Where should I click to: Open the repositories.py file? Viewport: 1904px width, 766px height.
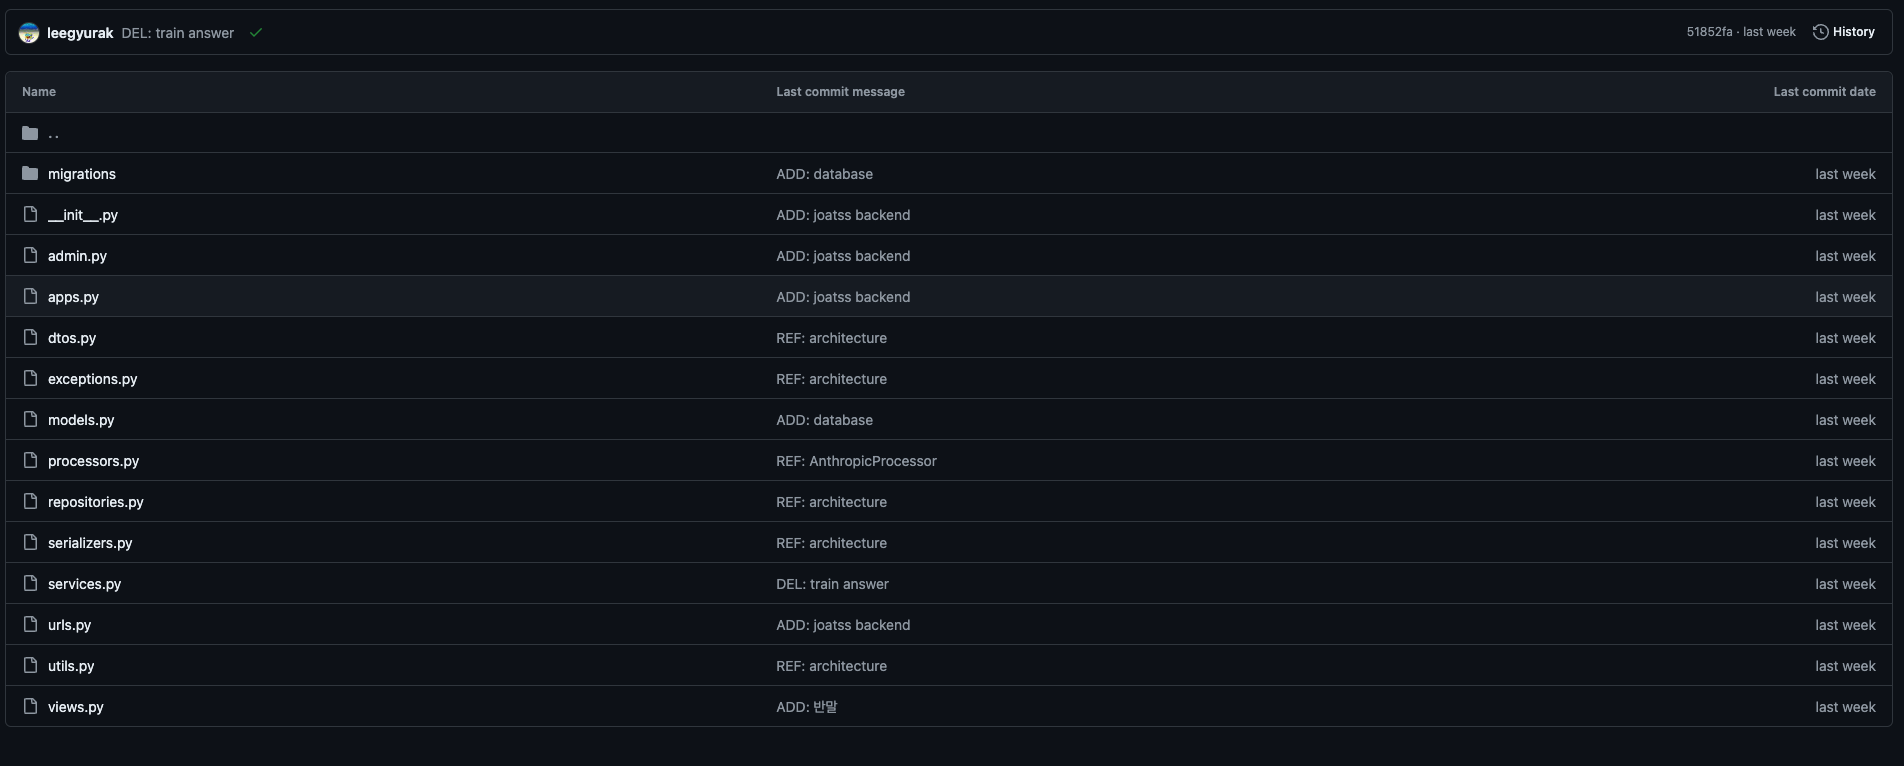[x=95, y=502]
